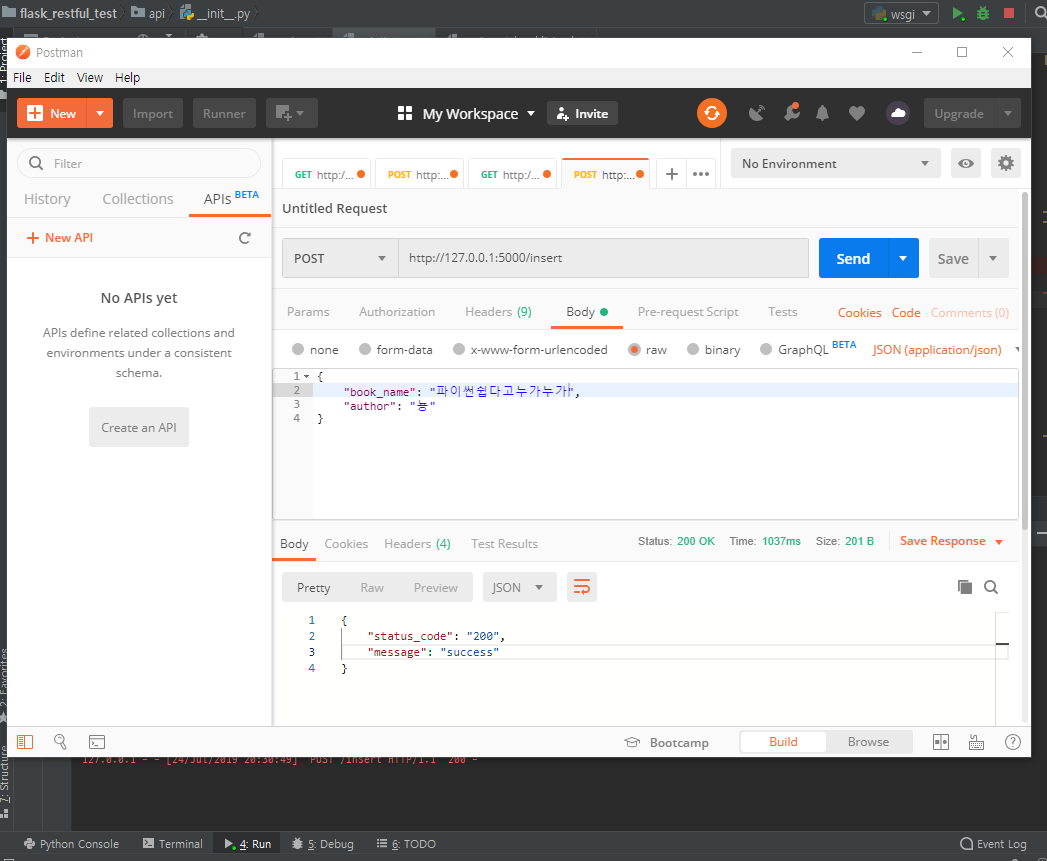
Task: Open the New button dropdown arrow
Action: [x=99, y=113]
